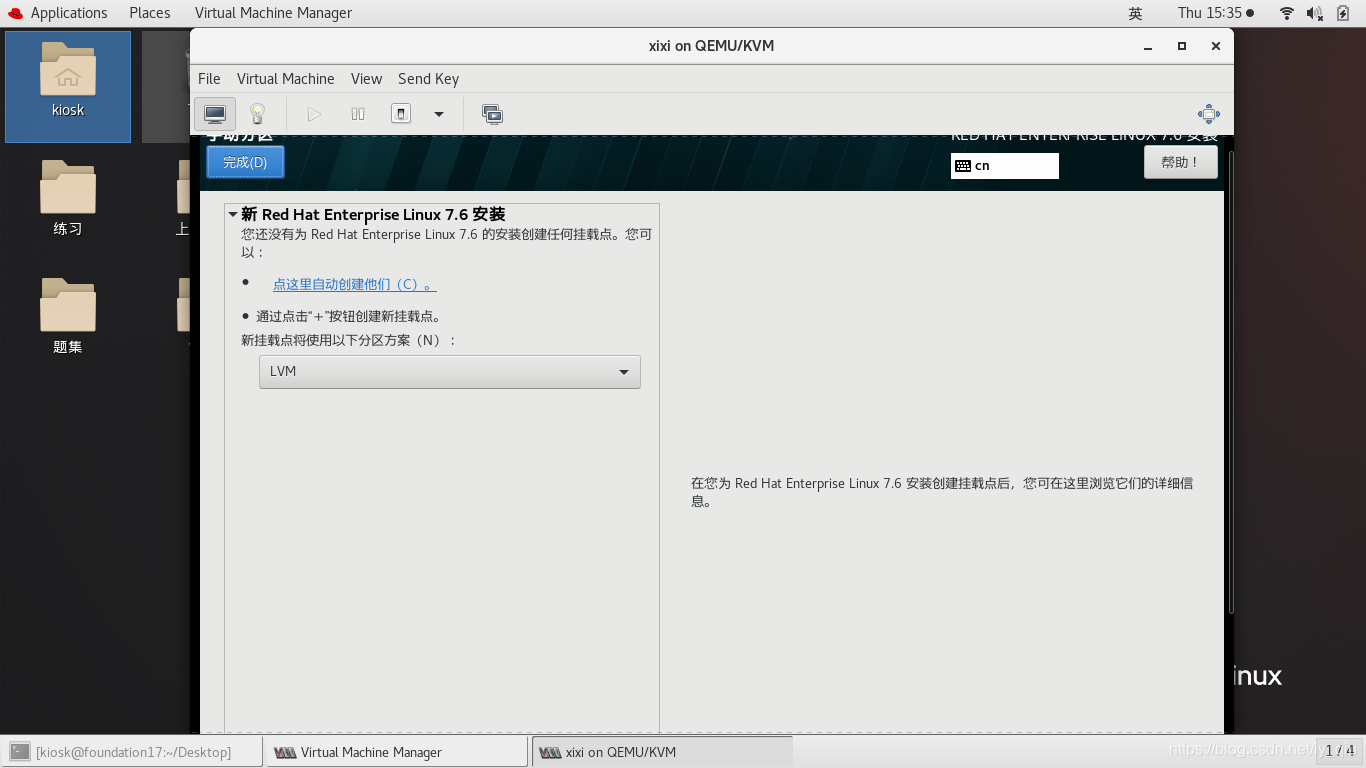This screenshot has height=768, width=1366.
Task: Open the shutdown options dropdown arrow
Action: tap(438, 113)
